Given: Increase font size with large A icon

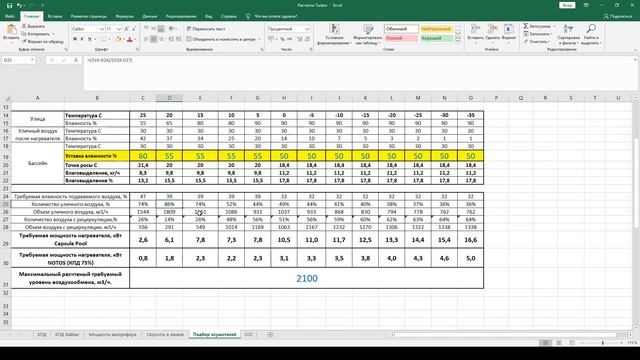Looking at the screenshot, I should 127,29.
